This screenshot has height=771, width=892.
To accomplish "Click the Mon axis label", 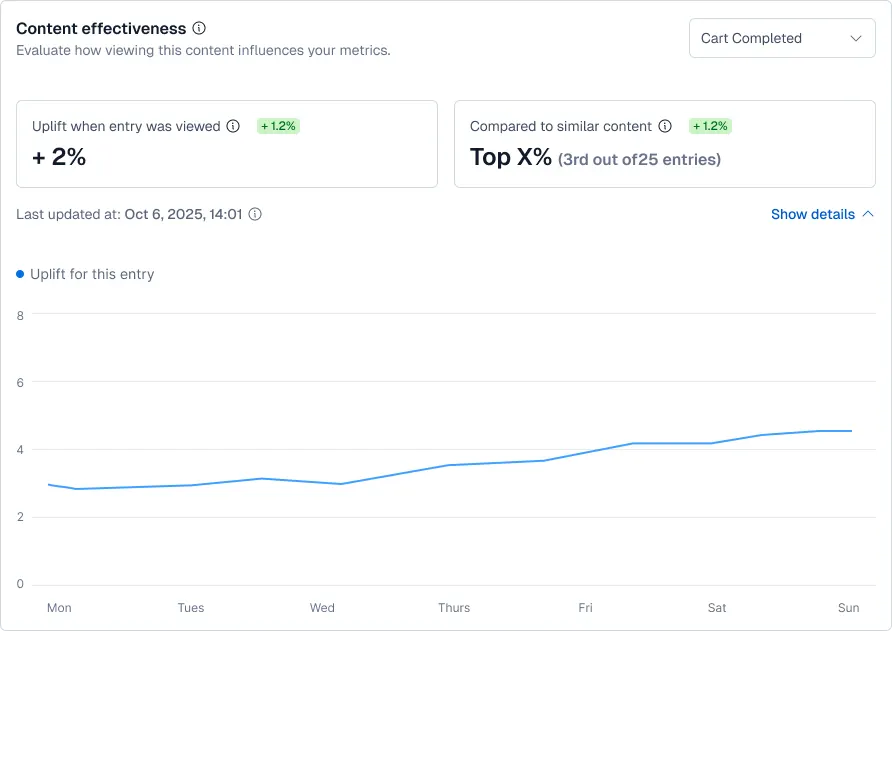I will coord(59,607).
